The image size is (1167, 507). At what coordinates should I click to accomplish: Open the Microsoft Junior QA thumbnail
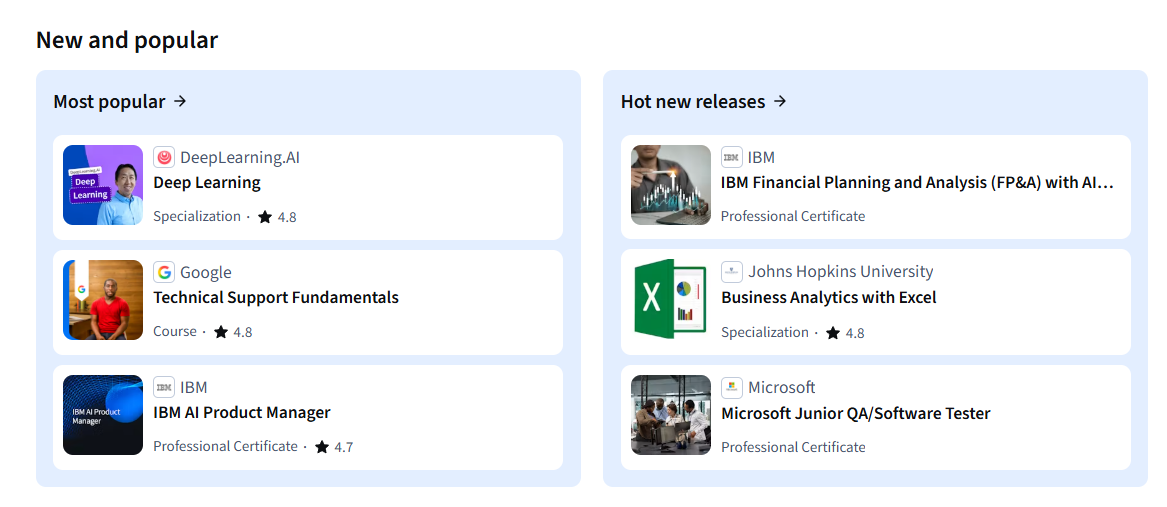[671, 415]
